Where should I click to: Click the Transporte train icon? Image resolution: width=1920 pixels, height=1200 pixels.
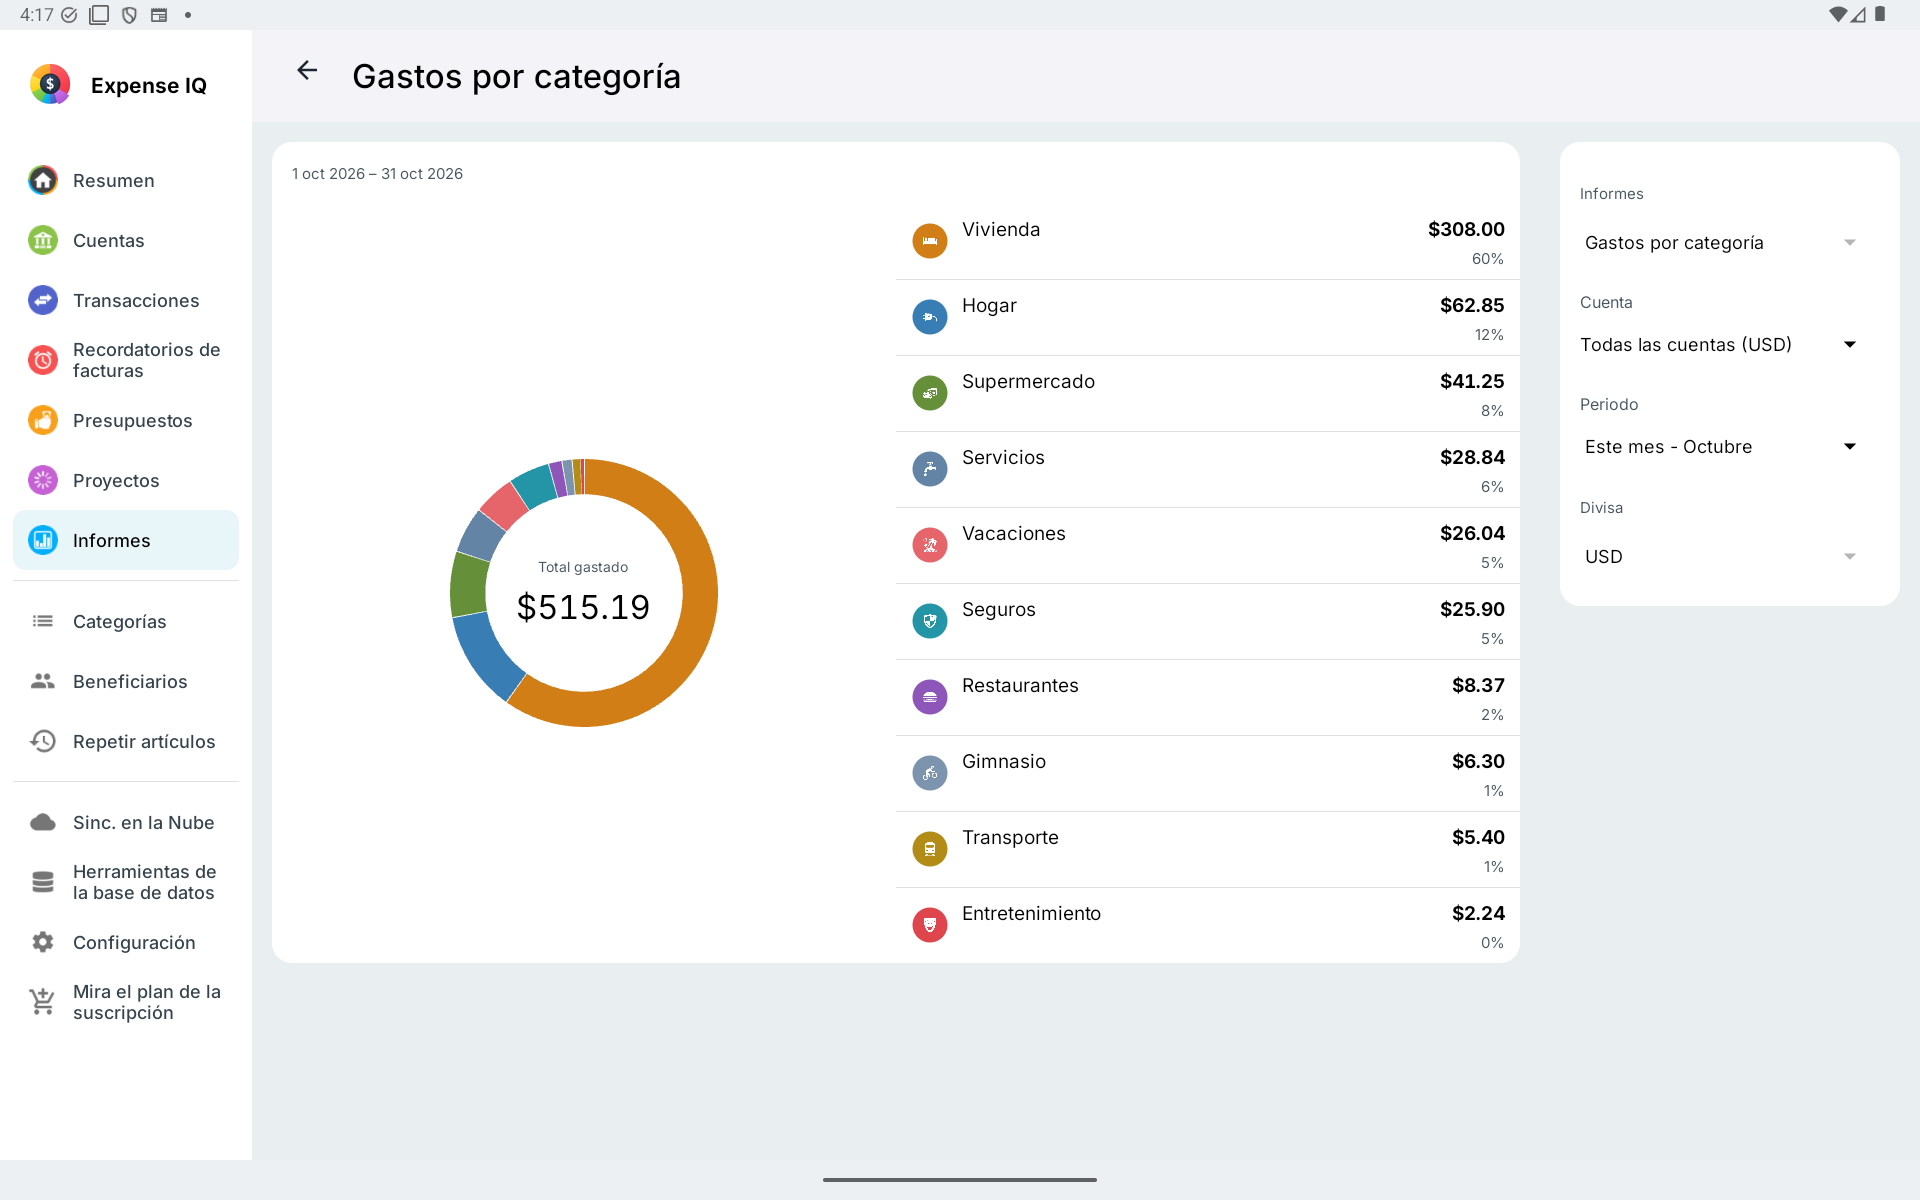point(930,849)
